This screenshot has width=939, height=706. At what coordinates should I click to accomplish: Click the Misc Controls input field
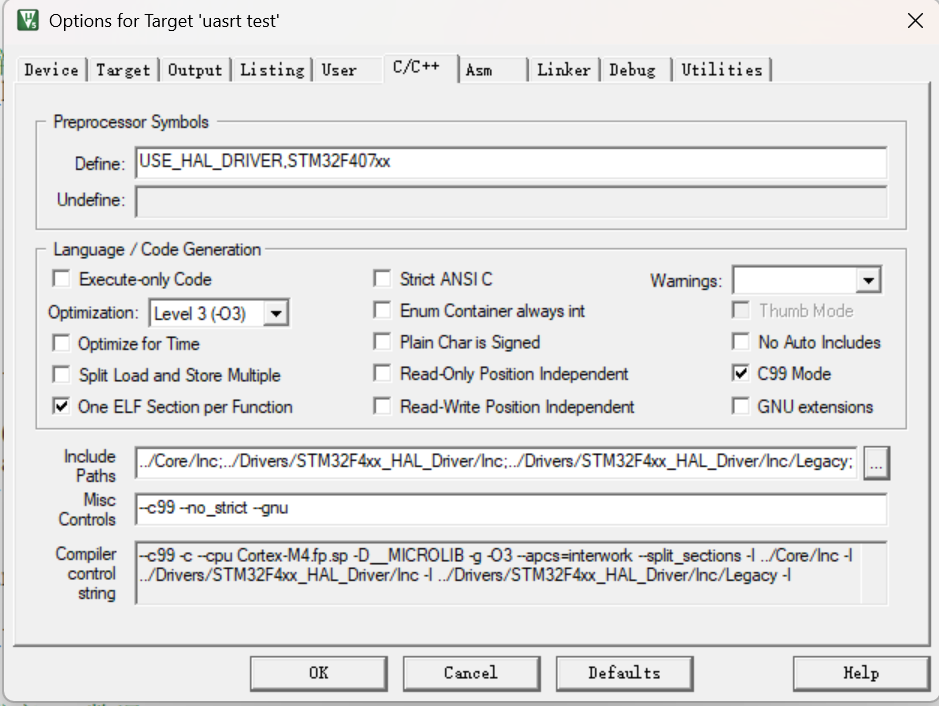(511, 508)
